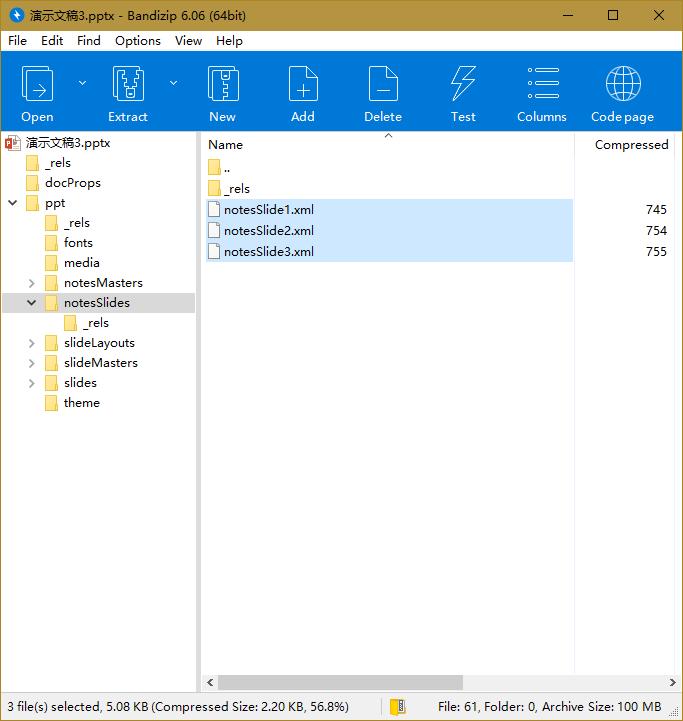Click the Add files toolbar icon
Viewport: 683px width, 721px height.
click(303, 85)
